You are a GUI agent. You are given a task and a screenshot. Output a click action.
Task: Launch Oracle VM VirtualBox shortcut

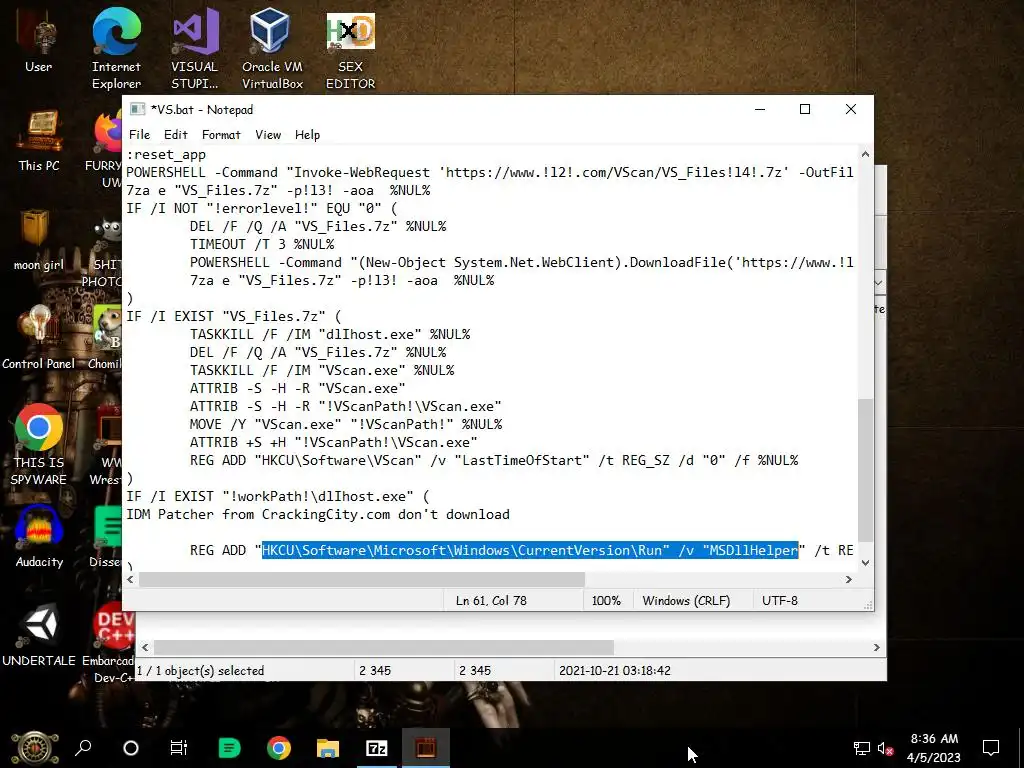(272, 49)
